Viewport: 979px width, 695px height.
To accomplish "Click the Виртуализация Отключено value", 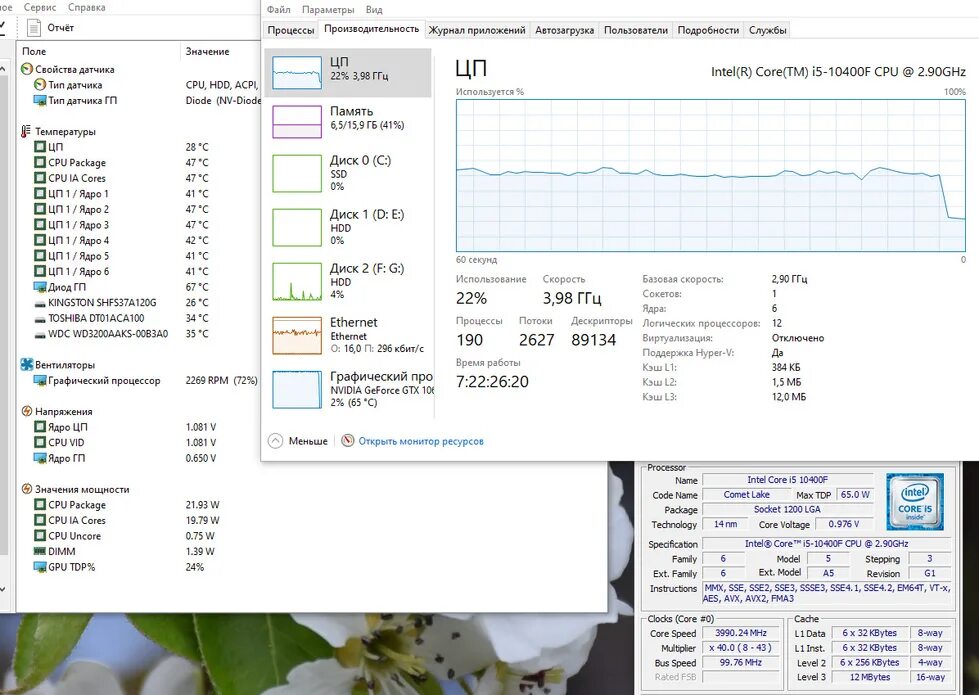I will [x=798, y=338].
